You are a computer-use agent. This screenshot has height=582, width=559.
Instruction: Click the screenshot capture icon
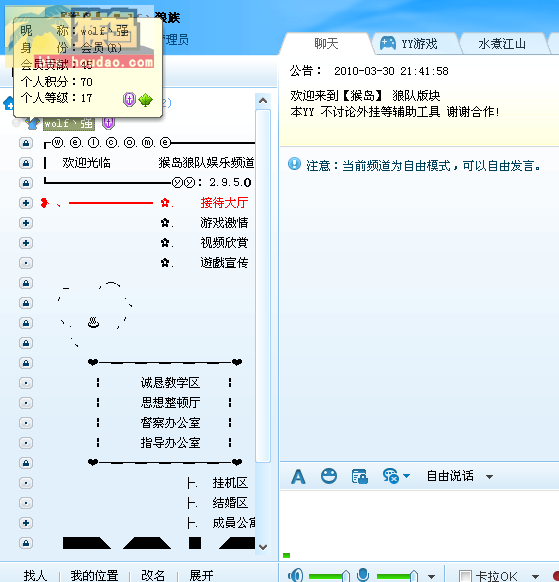[x=360, y=477]
